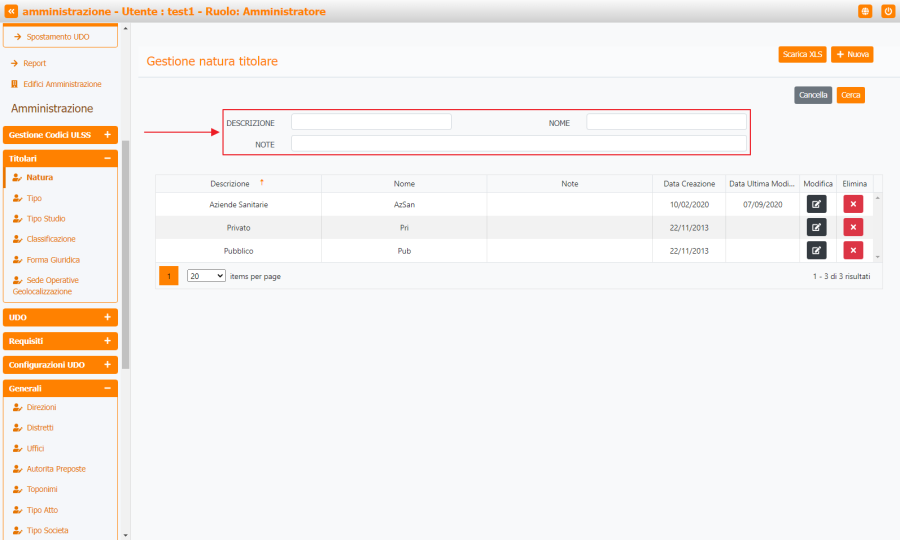Delete the Aziende Sanitarie record
900x540 pixels.
[x=853, y=204]
